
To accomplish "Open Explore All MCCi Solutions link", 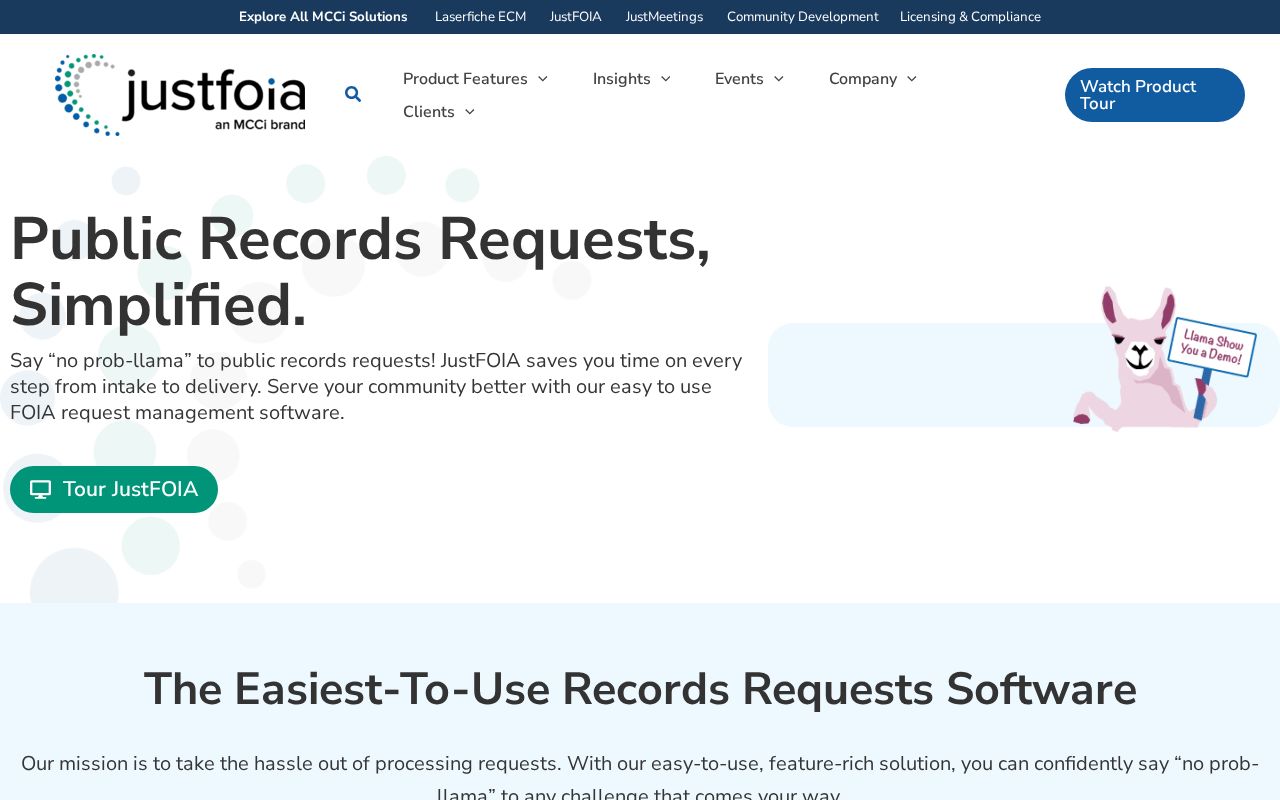I will (323, 17).
